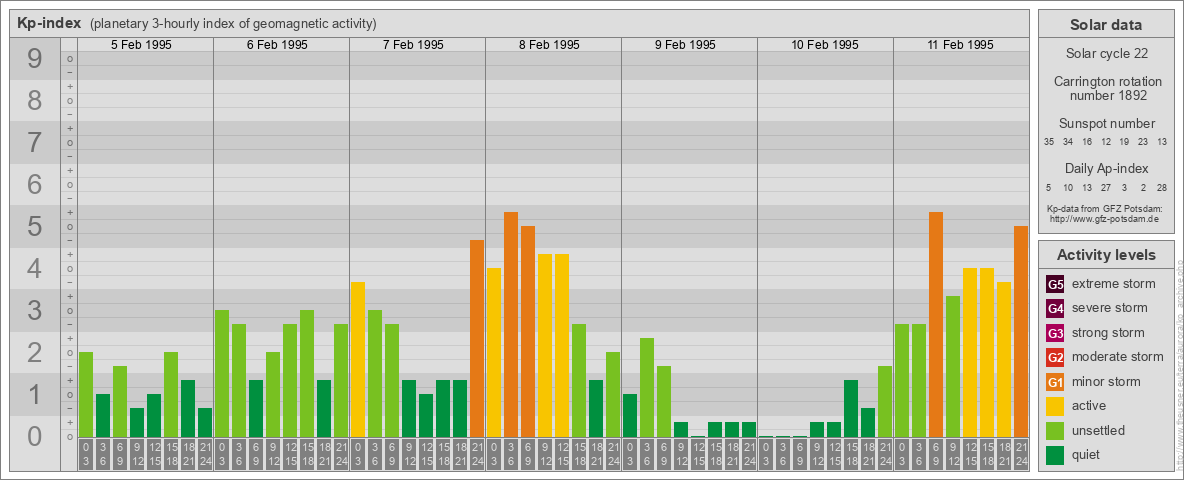
Task: Click the G2 moderate storm badge
Action: (1055, 357)
